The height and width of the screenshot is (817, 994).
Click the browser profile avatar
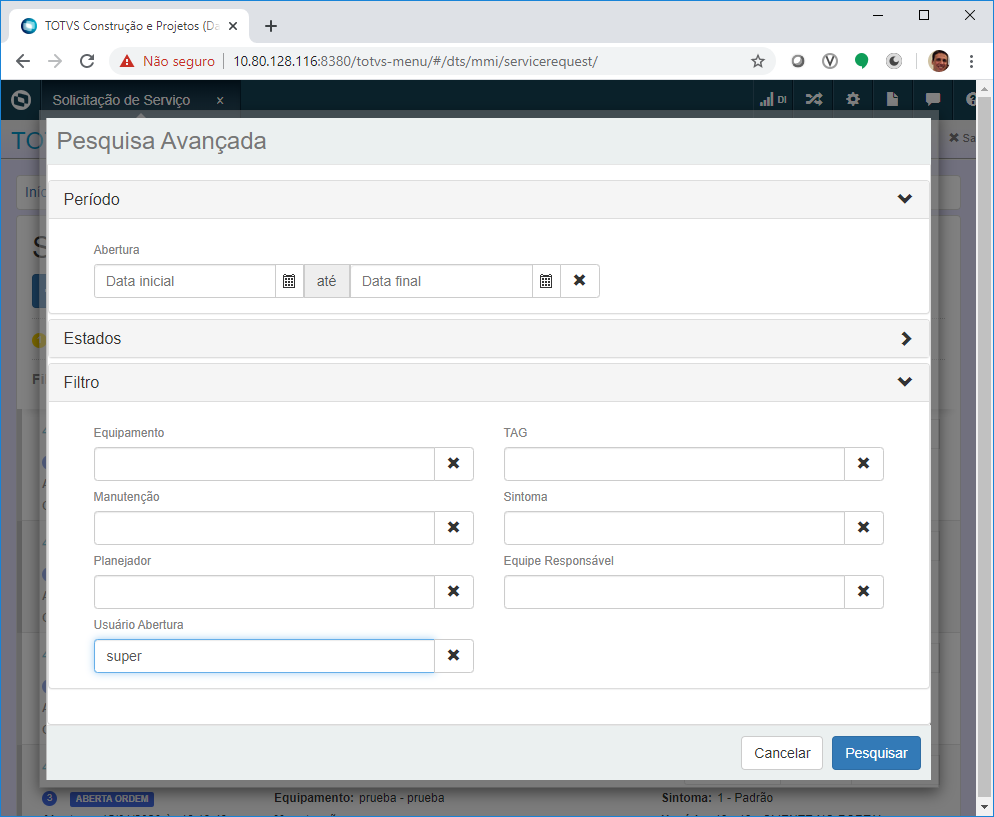[x=939, y=61]
